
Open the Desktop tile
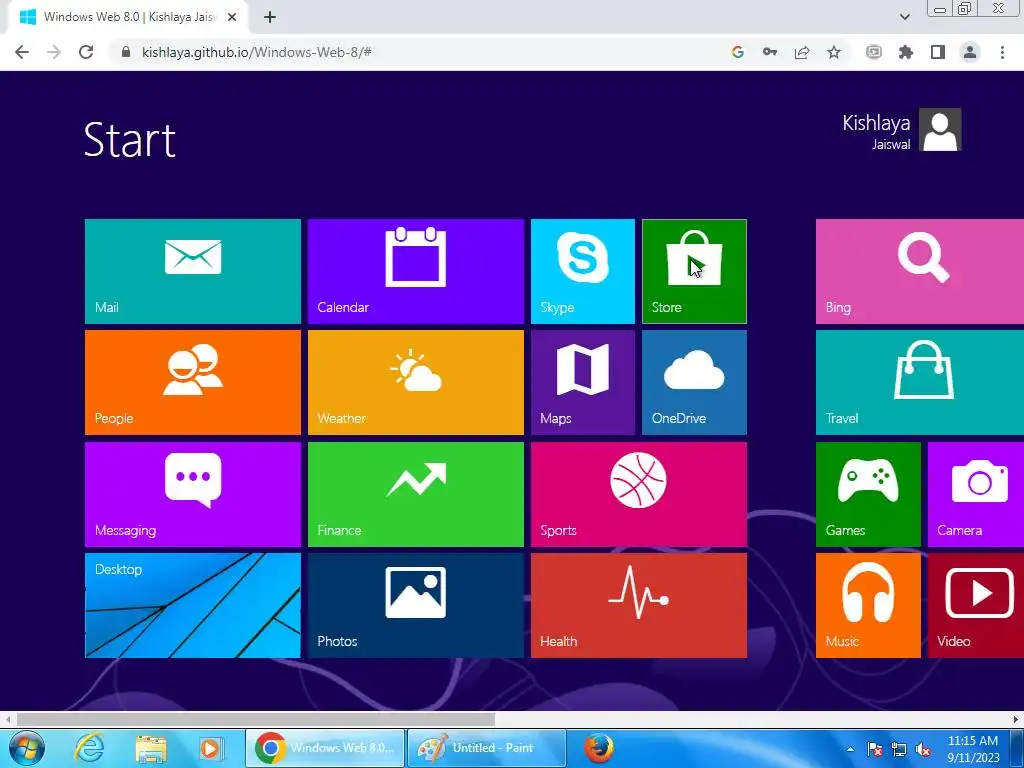[x=193, y=605]
